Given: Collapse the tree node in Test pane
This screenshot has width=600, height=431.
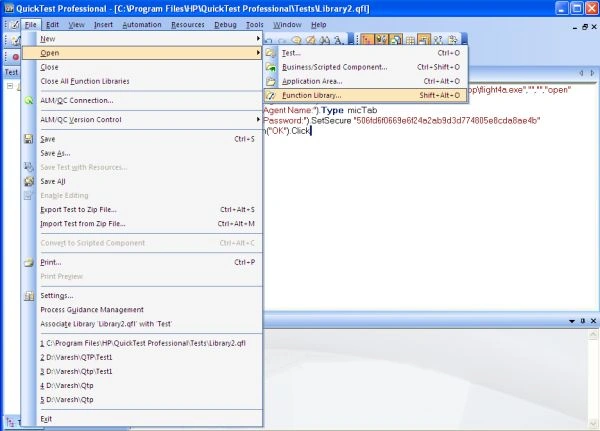Looking at the screenshot, I should click(10, 86).
